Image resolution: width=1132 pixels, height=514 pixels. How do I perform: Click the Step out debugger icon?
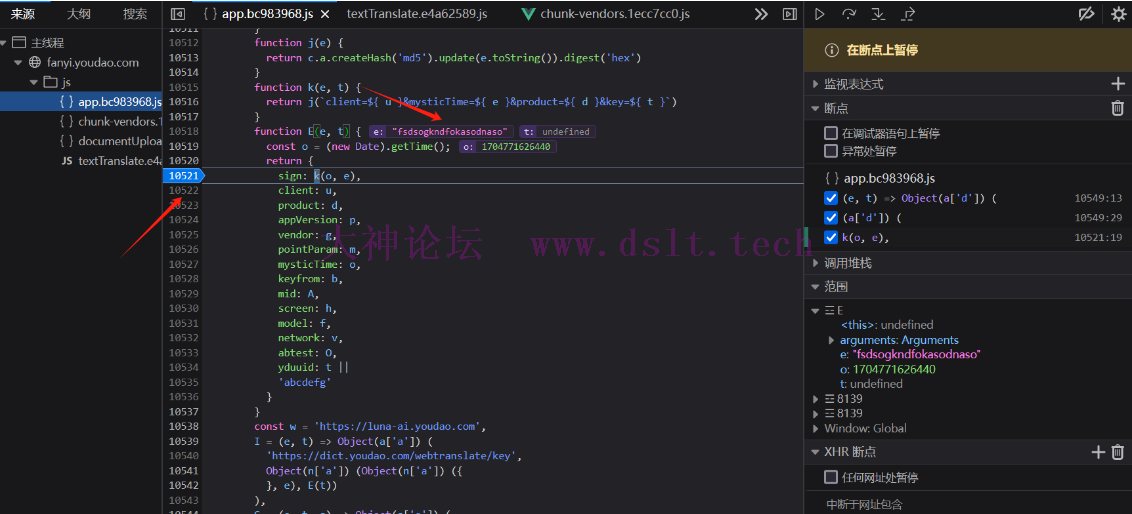(908, 15)
